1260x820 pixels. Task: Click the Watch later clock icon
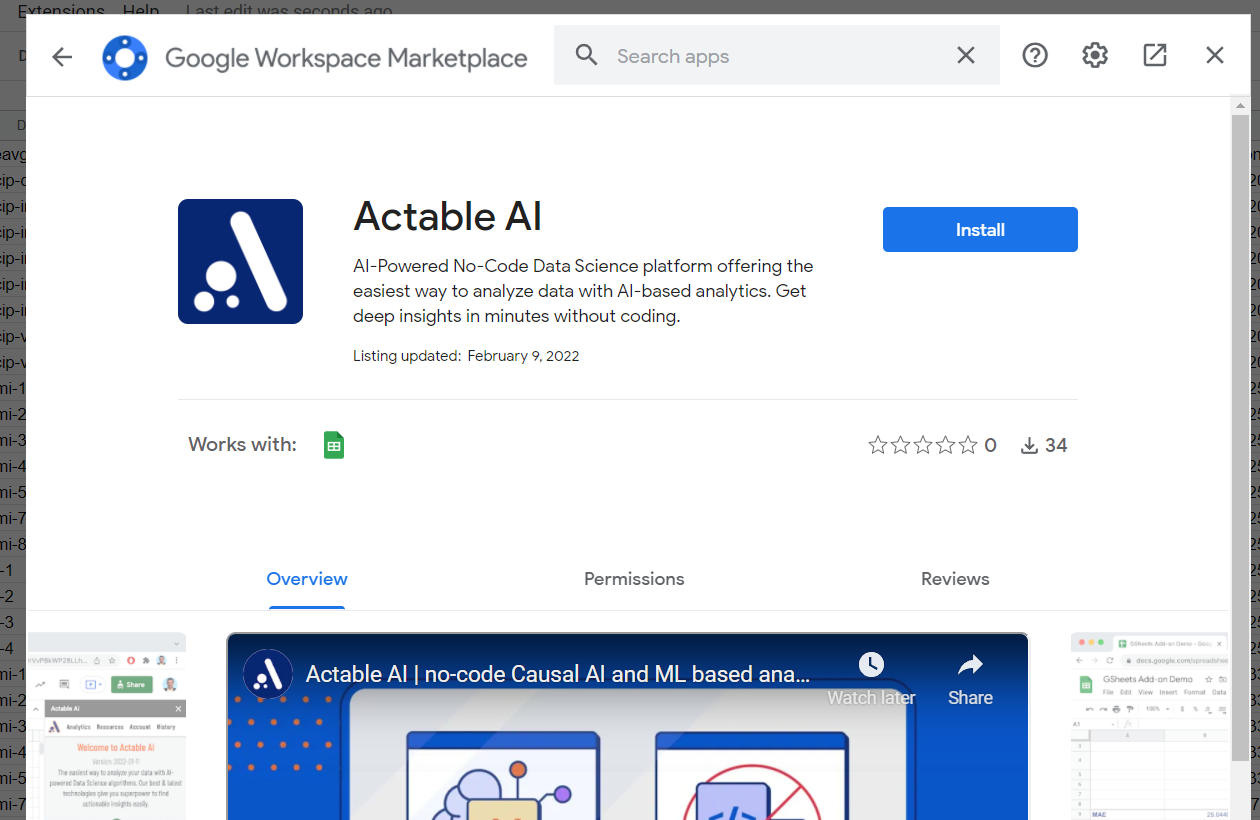click(x=871, y=665)
